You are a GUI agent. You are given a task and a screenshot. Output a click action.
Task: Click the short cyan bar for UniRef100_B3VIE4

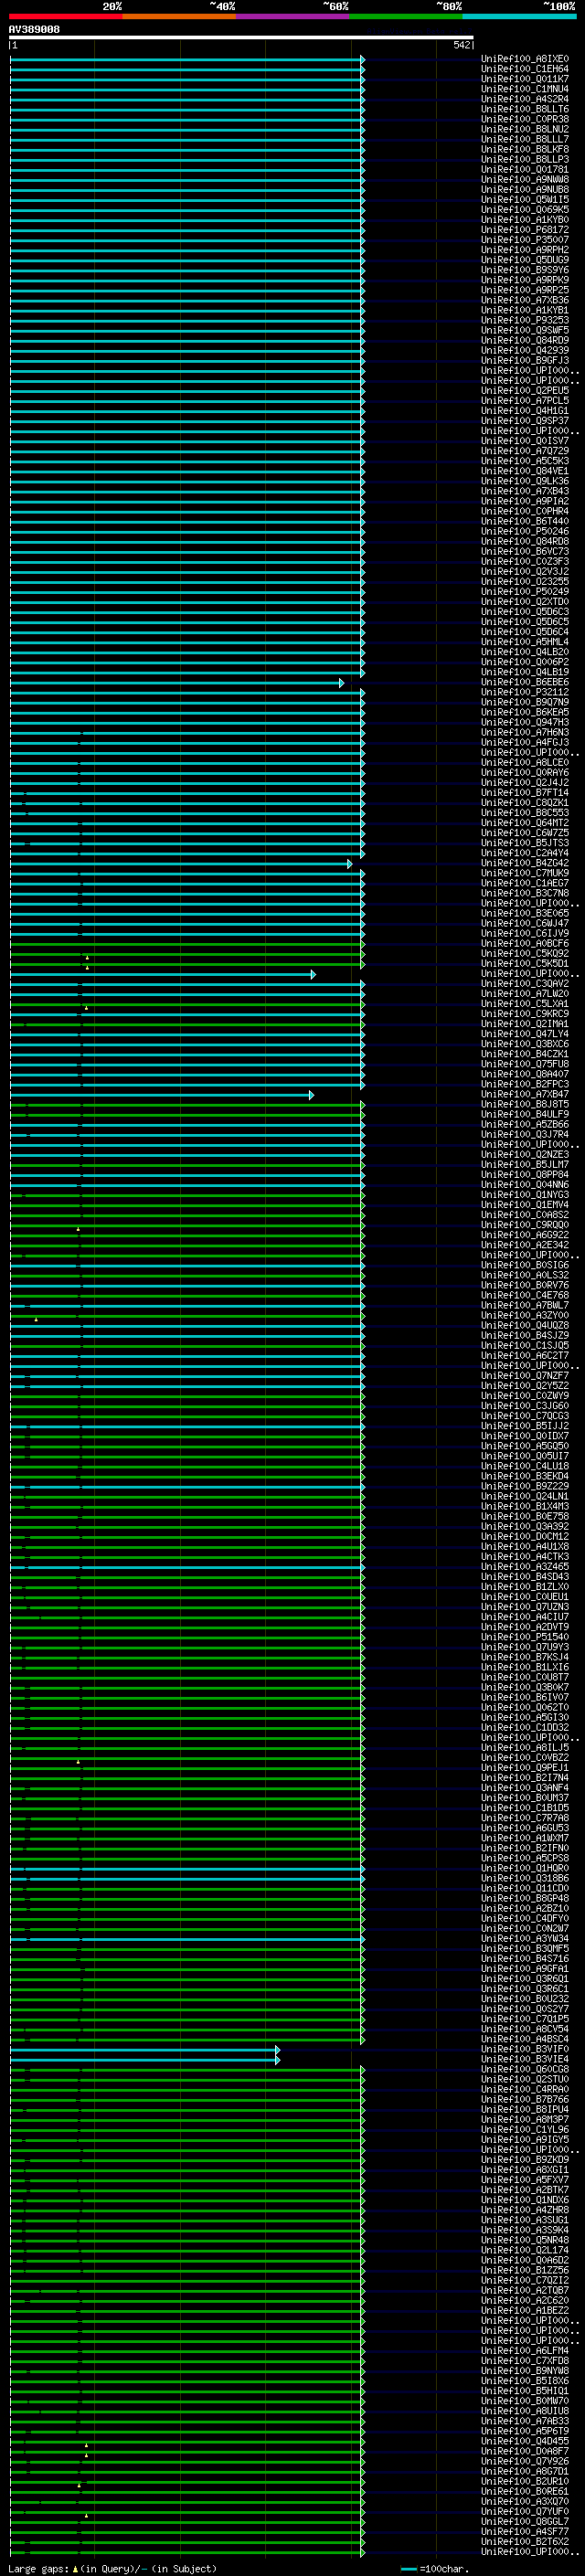point(145,2060)
